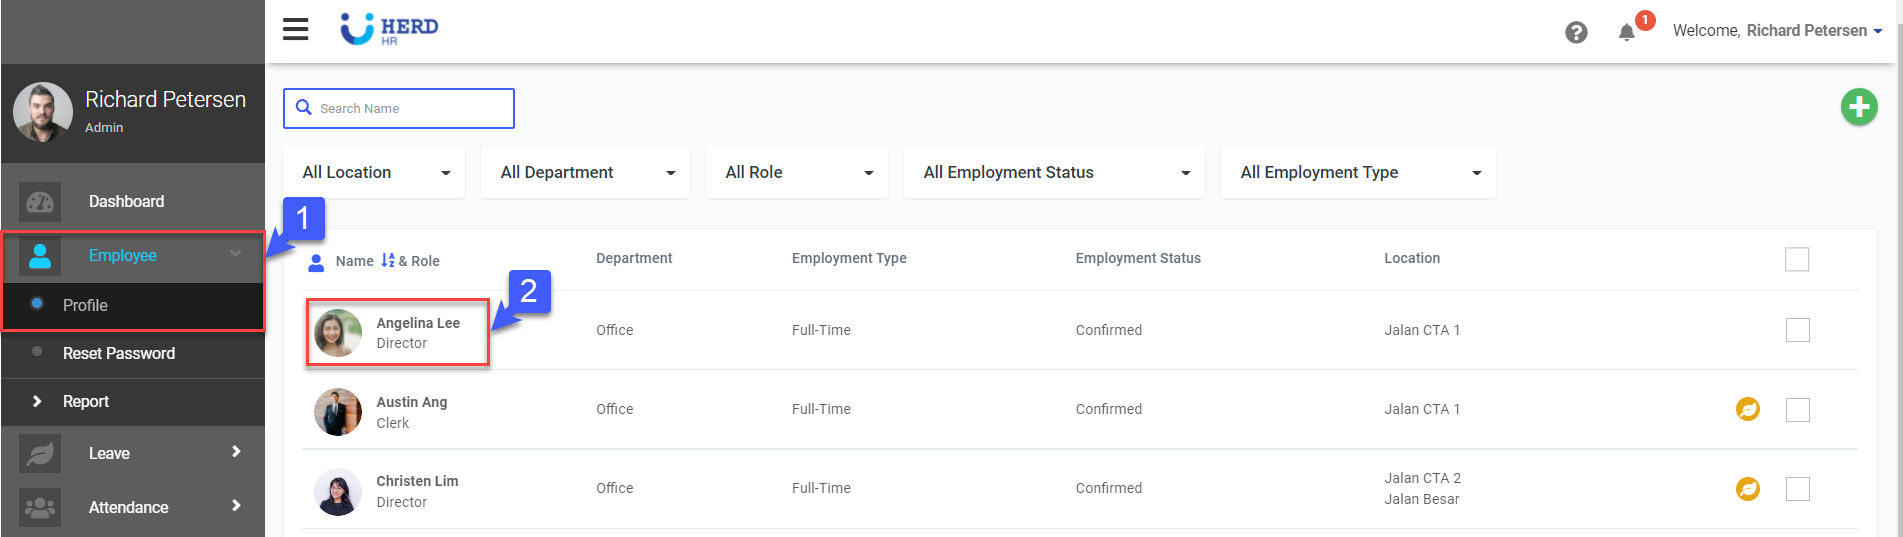Toggle the select-all checkbox in table header
The height and width of the screenshot is (537, 1903).
pyautogui.click(x=1796, y=259)
